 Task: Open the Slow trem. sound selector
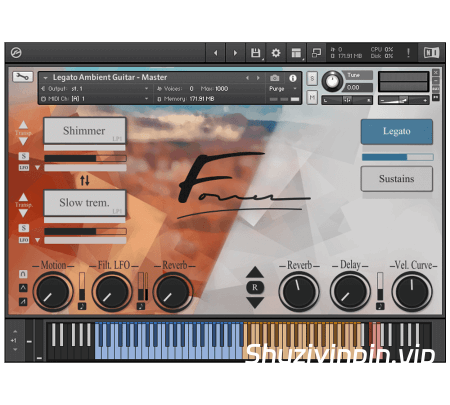85,203
